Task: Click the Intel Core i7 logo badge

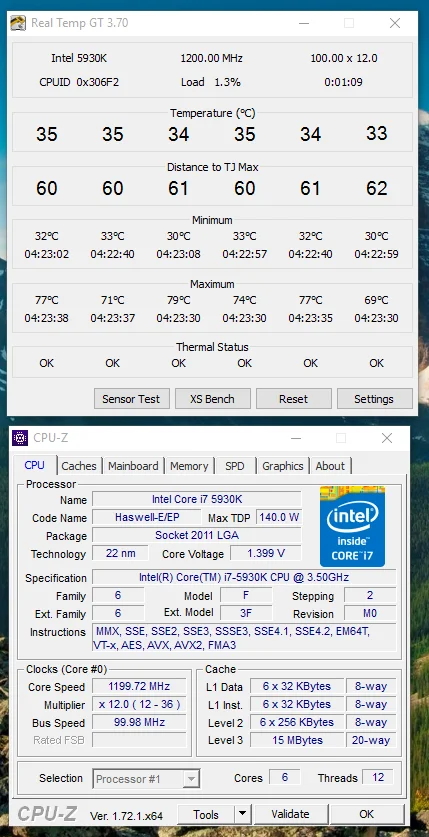Action: pyautogui.click(x=352, y=526)
